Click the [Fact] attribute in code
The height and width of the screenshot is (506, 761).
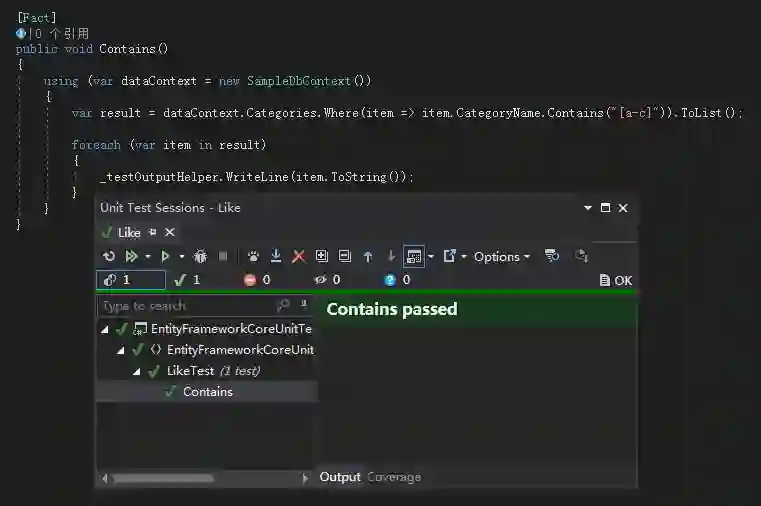(37, 18)
